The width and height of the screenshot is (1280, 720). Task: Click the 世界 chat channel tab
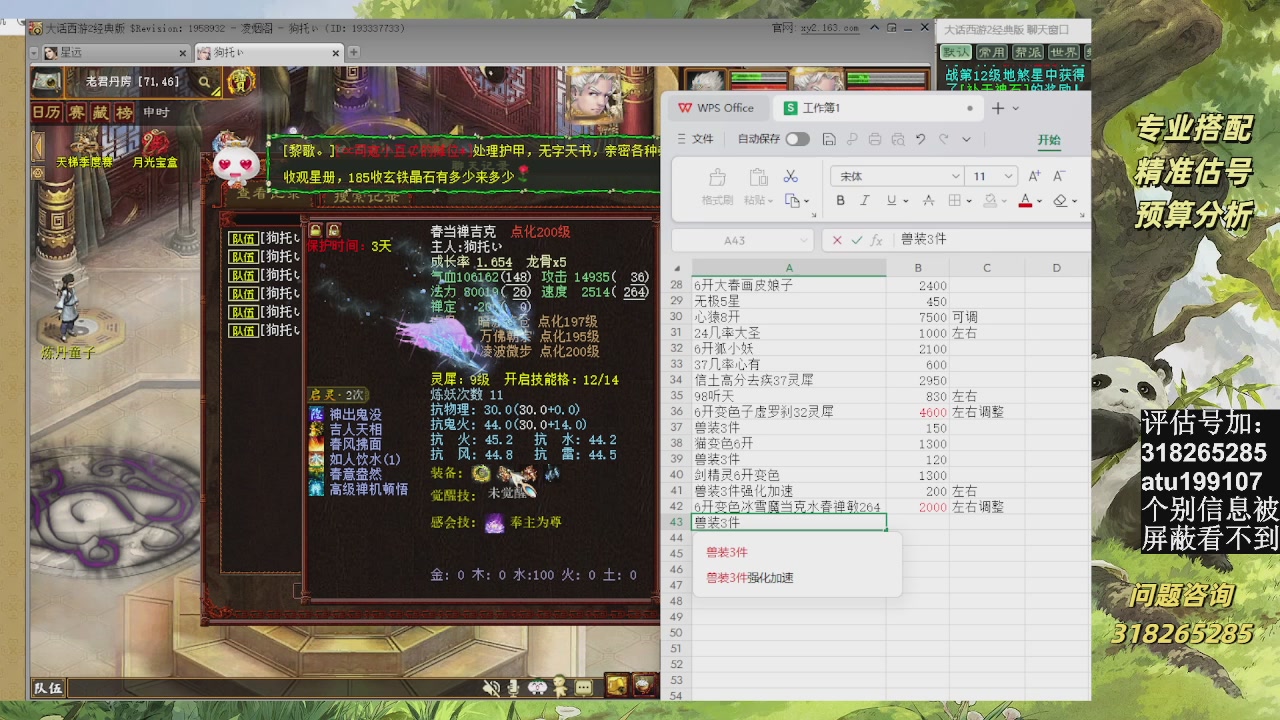tap(1064, 52)
